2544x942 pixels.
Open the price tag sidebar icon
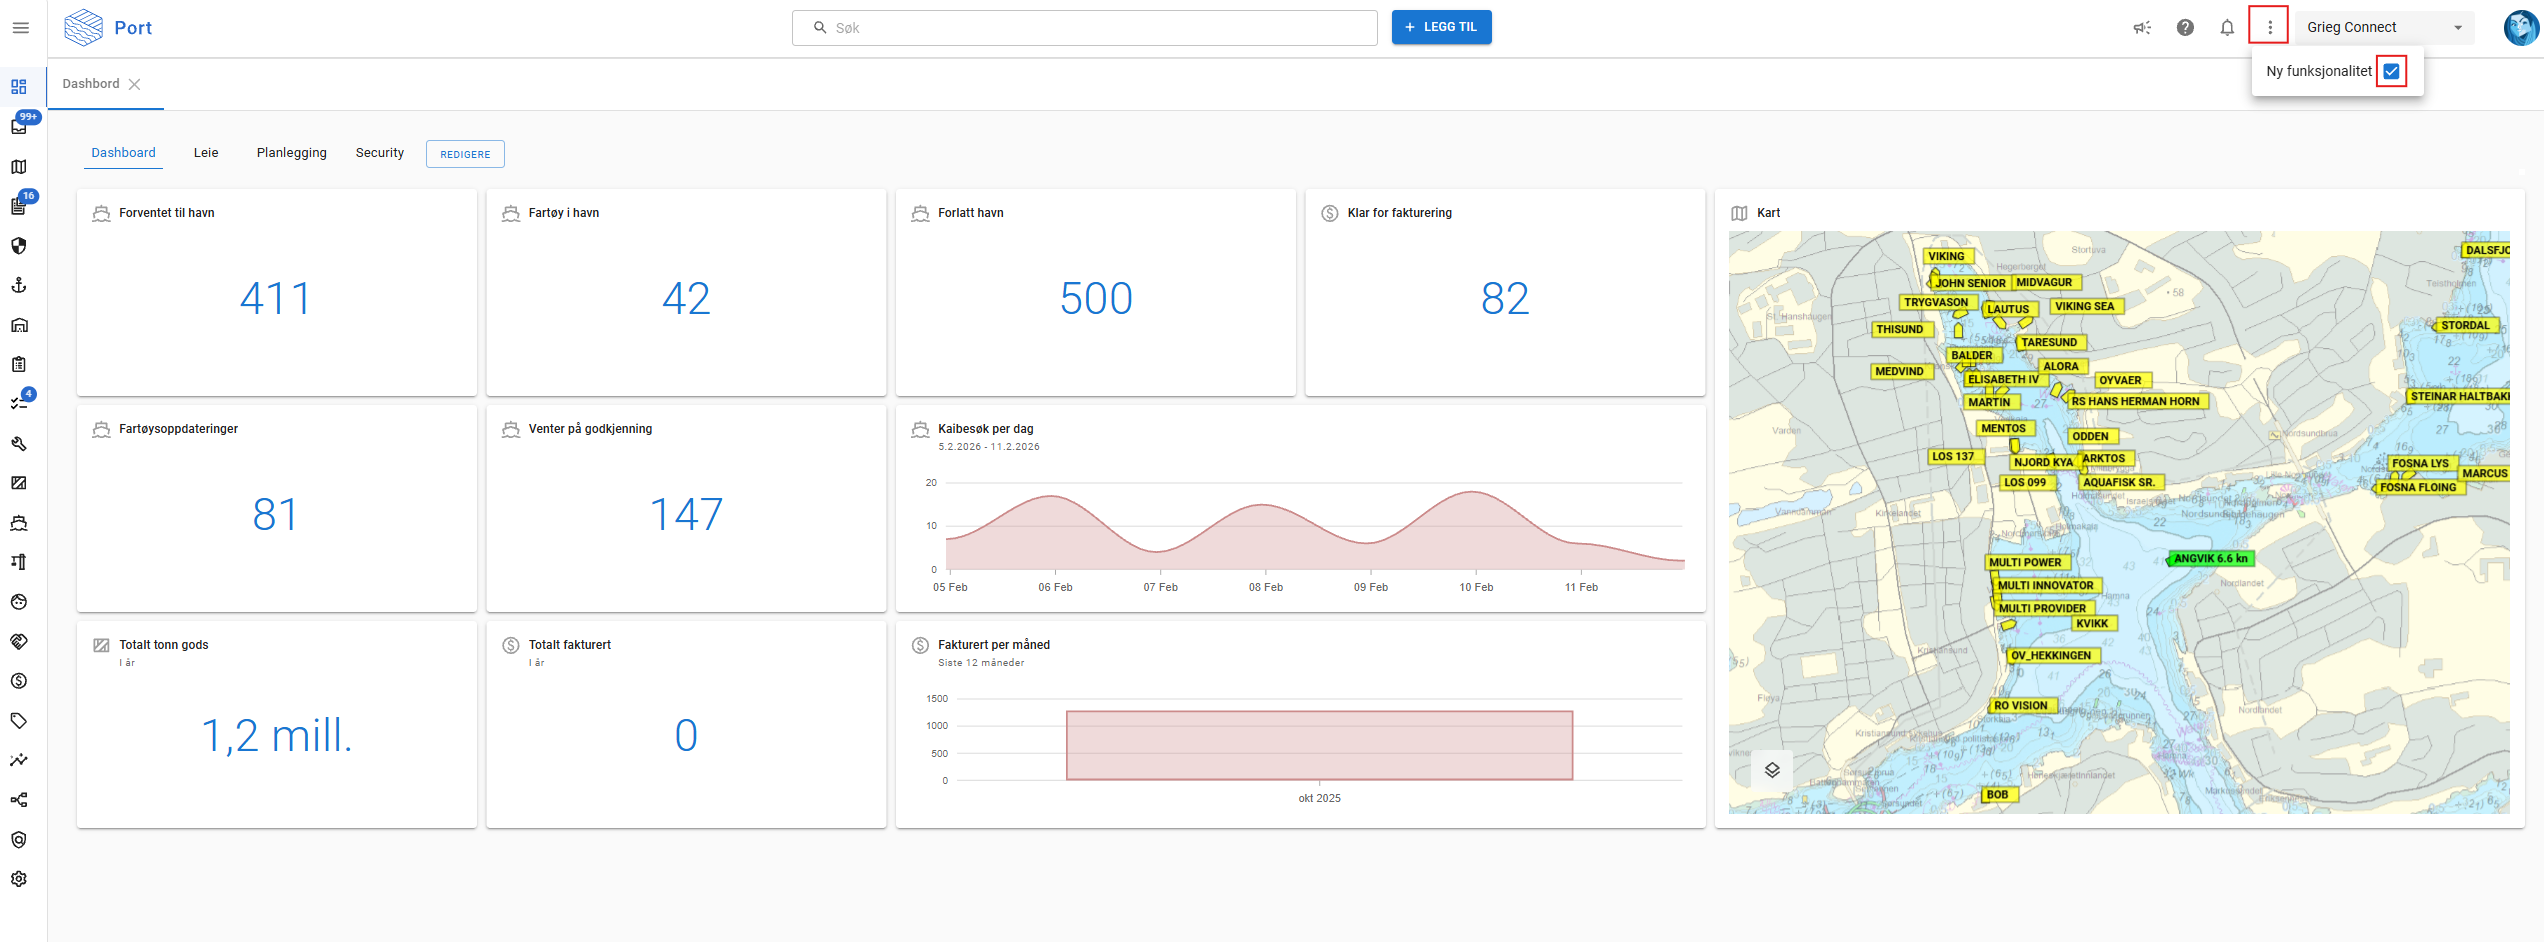coord(19,720)
